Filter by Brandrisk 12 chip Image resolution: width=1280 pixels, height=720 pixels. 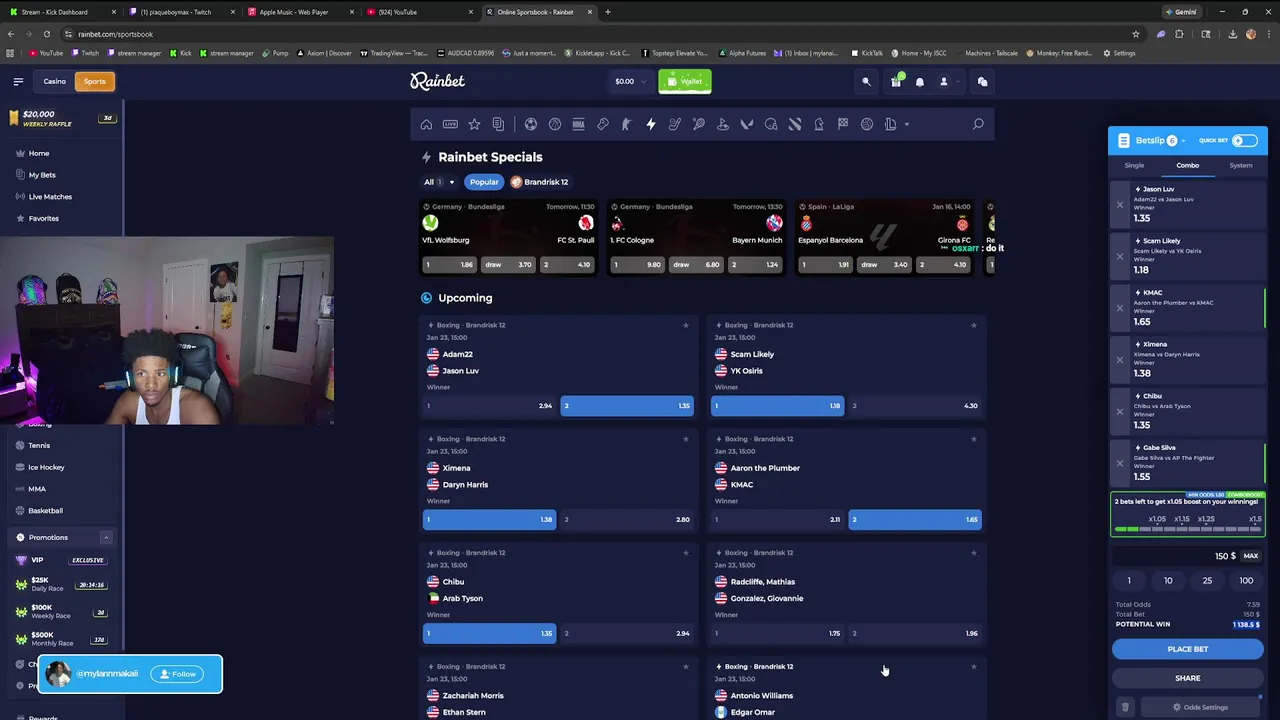click(540, 182)
